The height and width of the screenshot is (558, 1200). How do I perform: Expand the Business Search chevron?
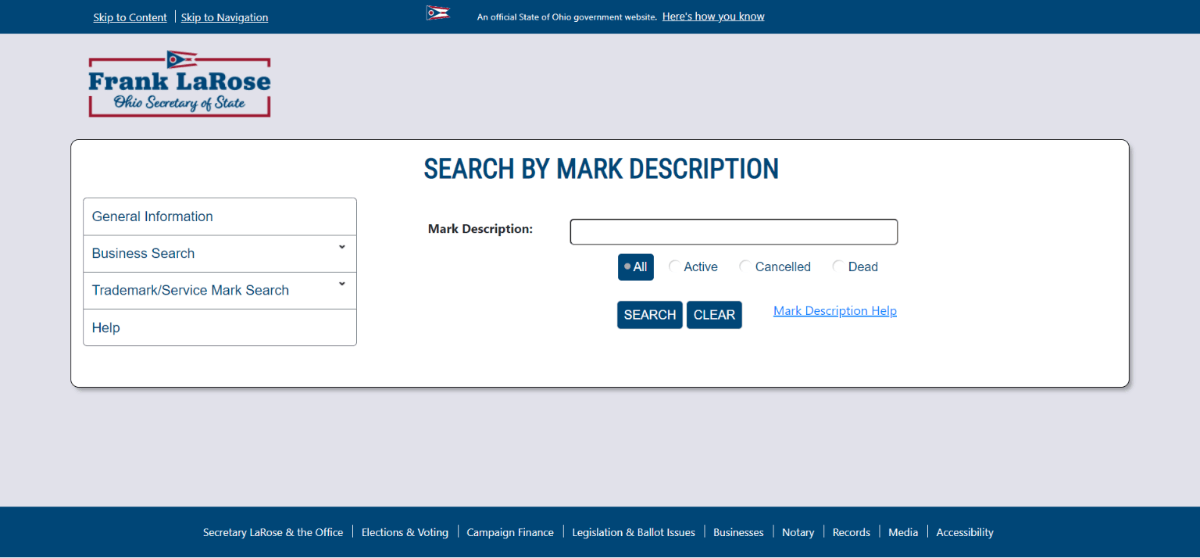[342, 247]
